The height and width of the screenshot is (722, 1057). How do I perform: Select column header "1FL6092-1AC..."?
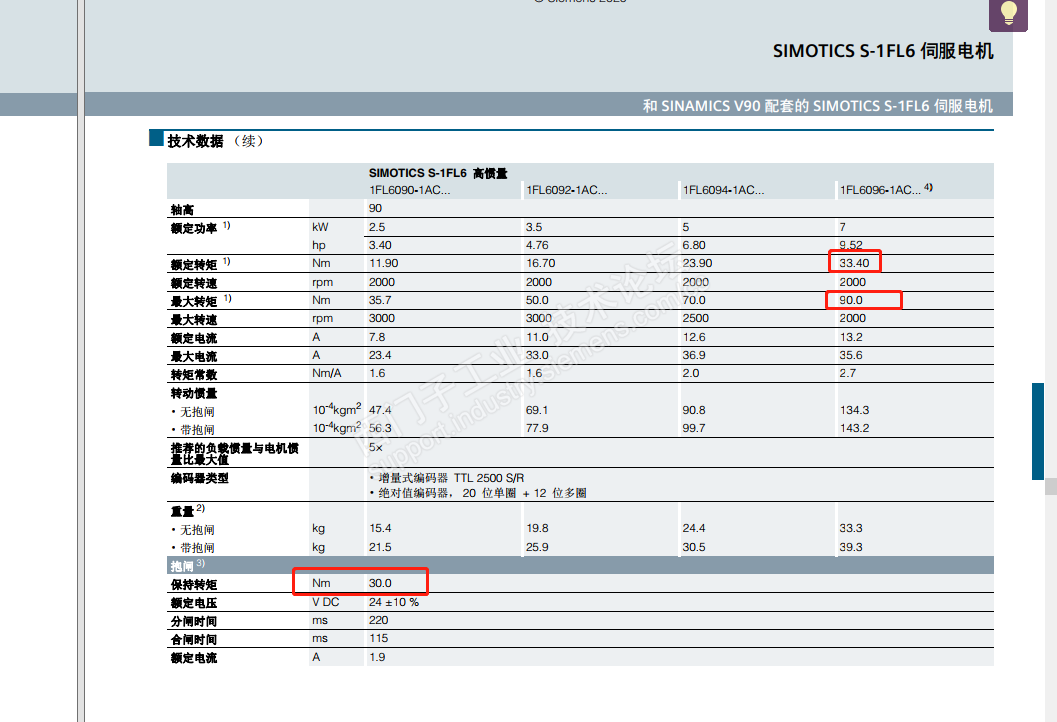566,190
